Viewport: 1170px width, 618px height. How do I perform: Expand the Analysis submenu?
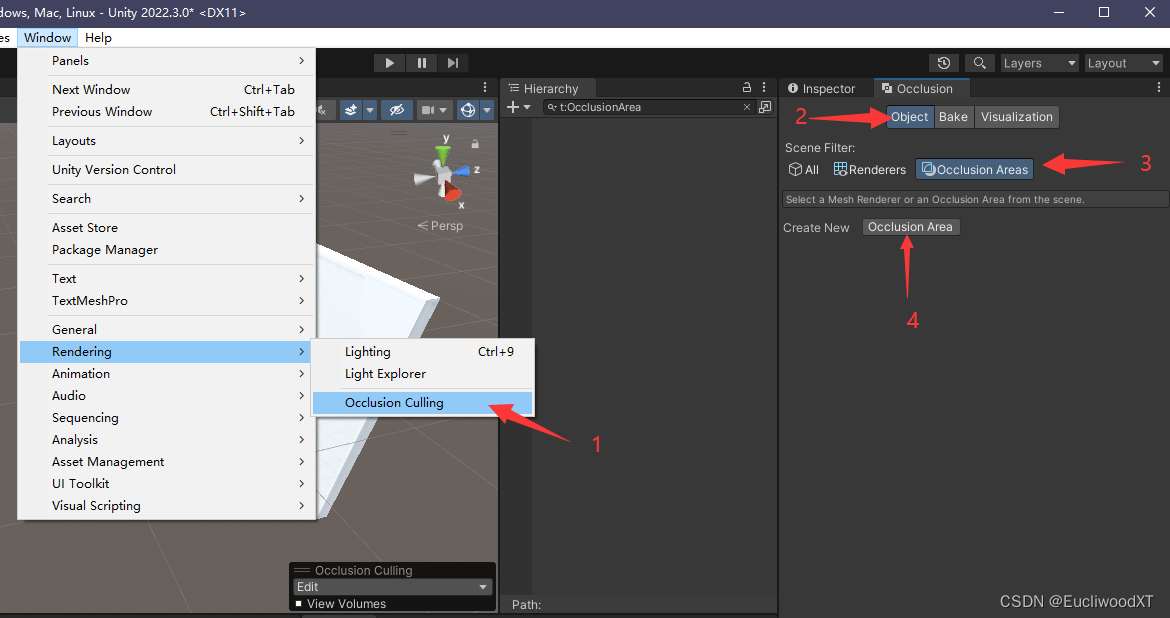168,440
